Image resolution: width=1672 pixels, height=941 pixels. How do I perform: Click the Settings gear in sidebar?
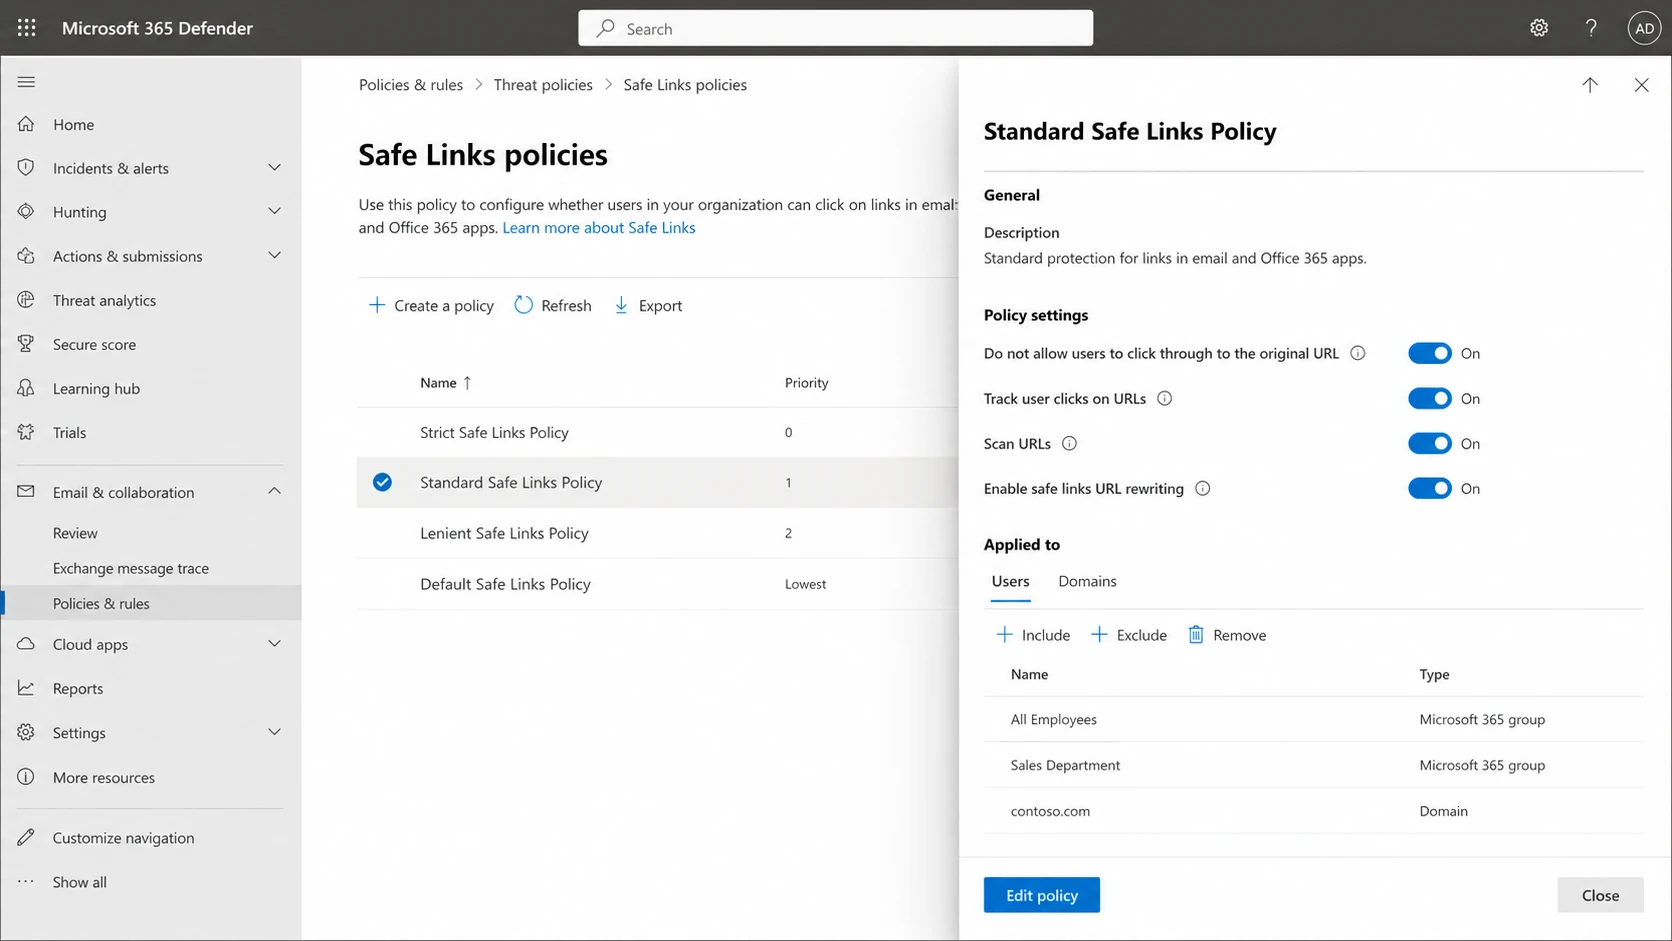coord(26,732)
